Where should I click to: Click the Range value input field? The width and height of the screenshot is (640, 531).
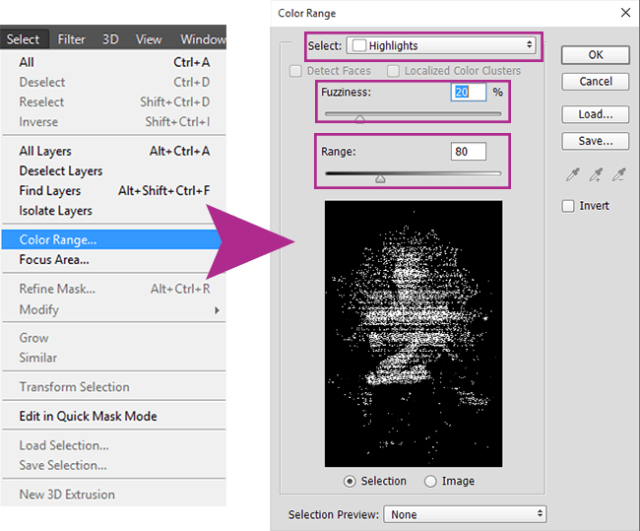pos(468,152)
